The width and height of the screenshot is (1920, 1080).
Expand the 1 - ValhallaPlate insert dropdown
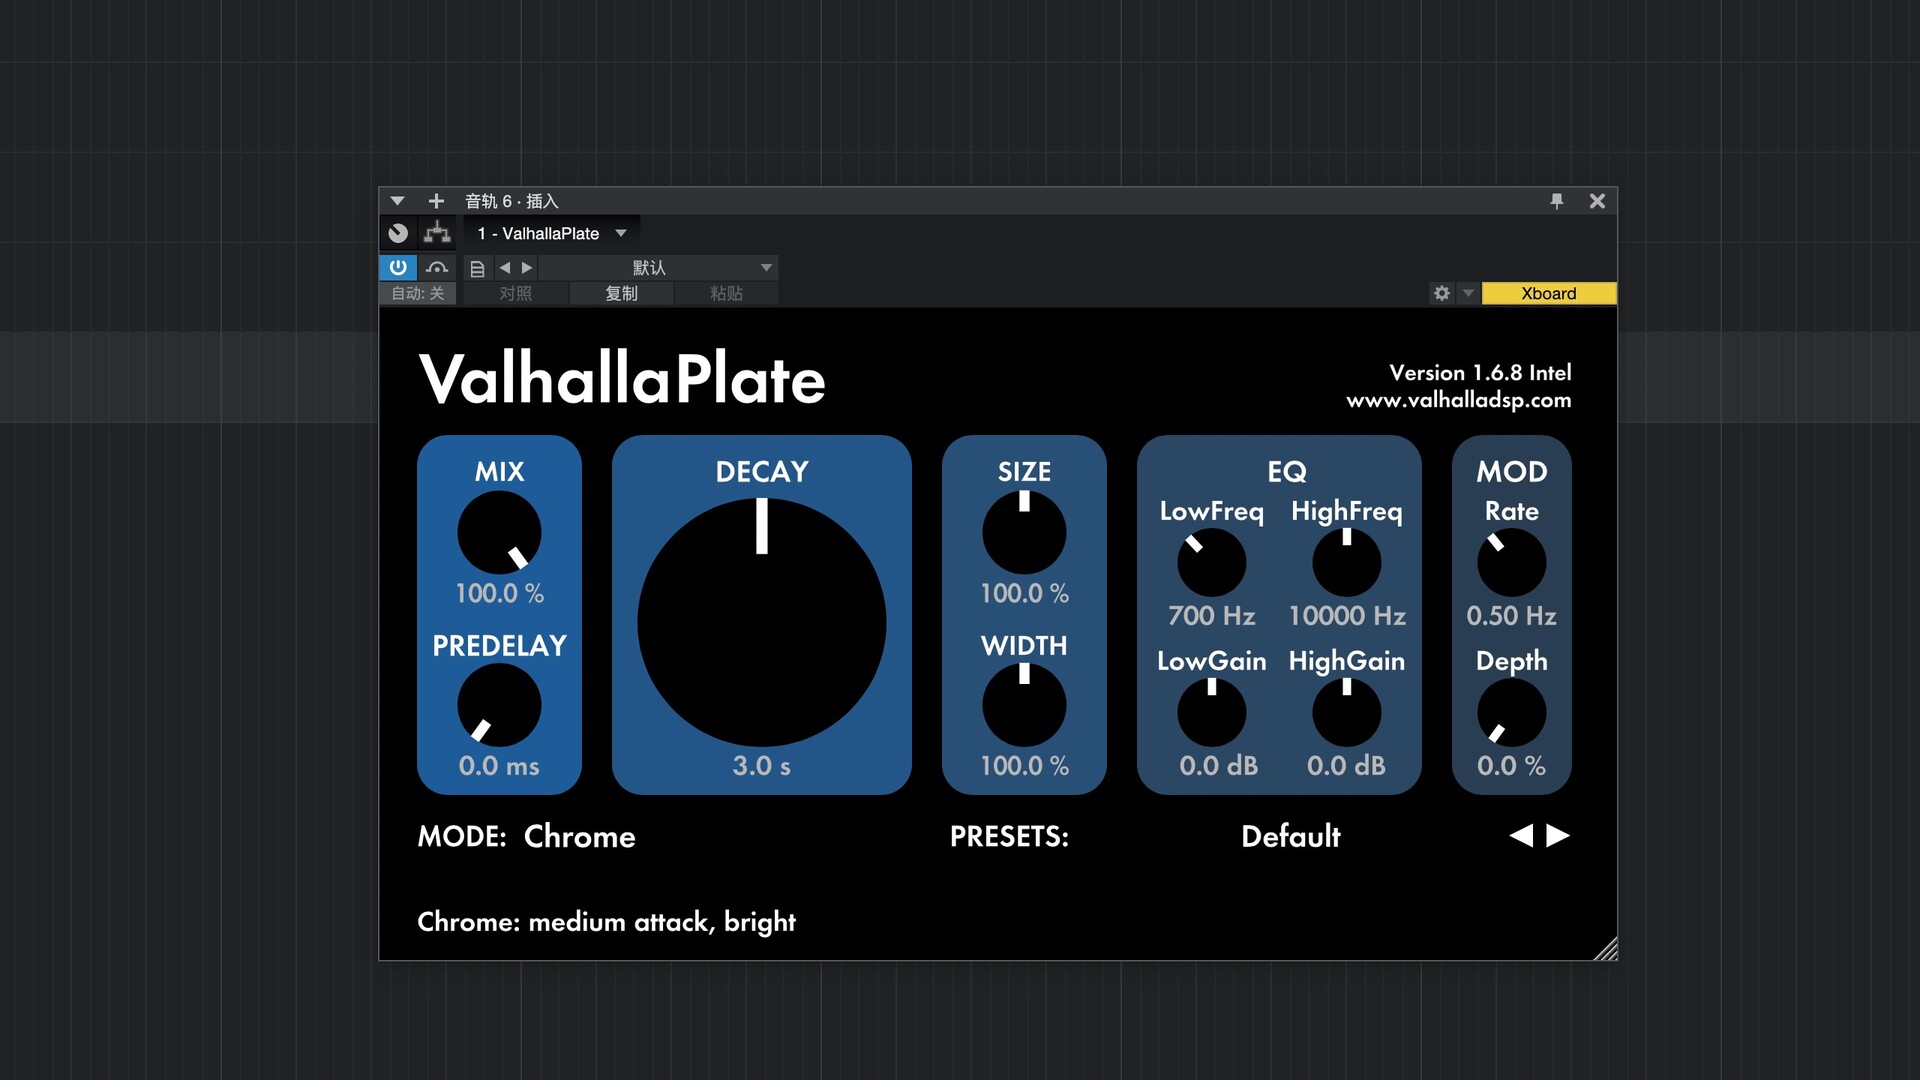621,233
